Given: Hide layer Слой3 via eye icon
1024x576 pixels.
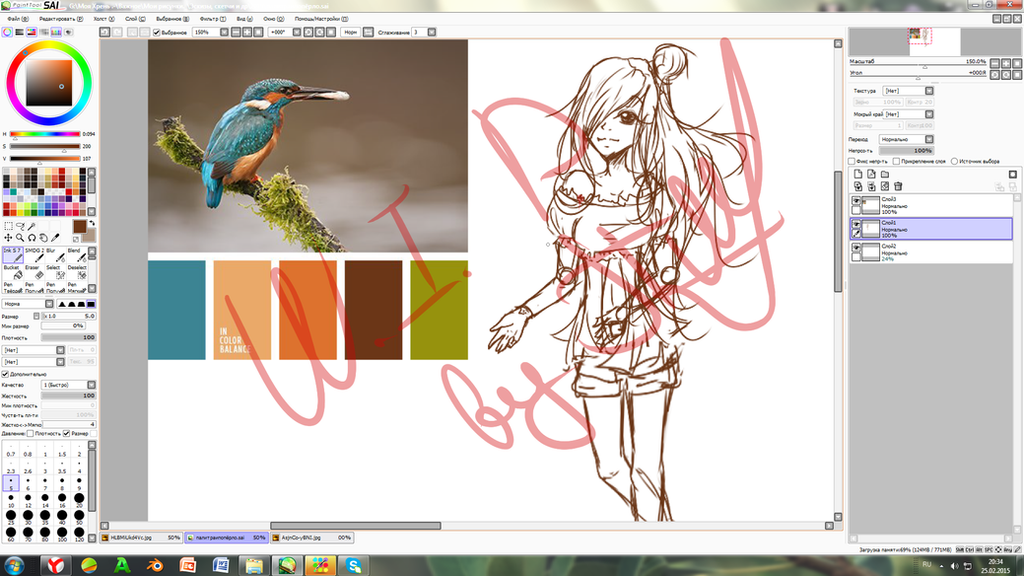Looking at the screenshot, I should click(x=856, y=201).
